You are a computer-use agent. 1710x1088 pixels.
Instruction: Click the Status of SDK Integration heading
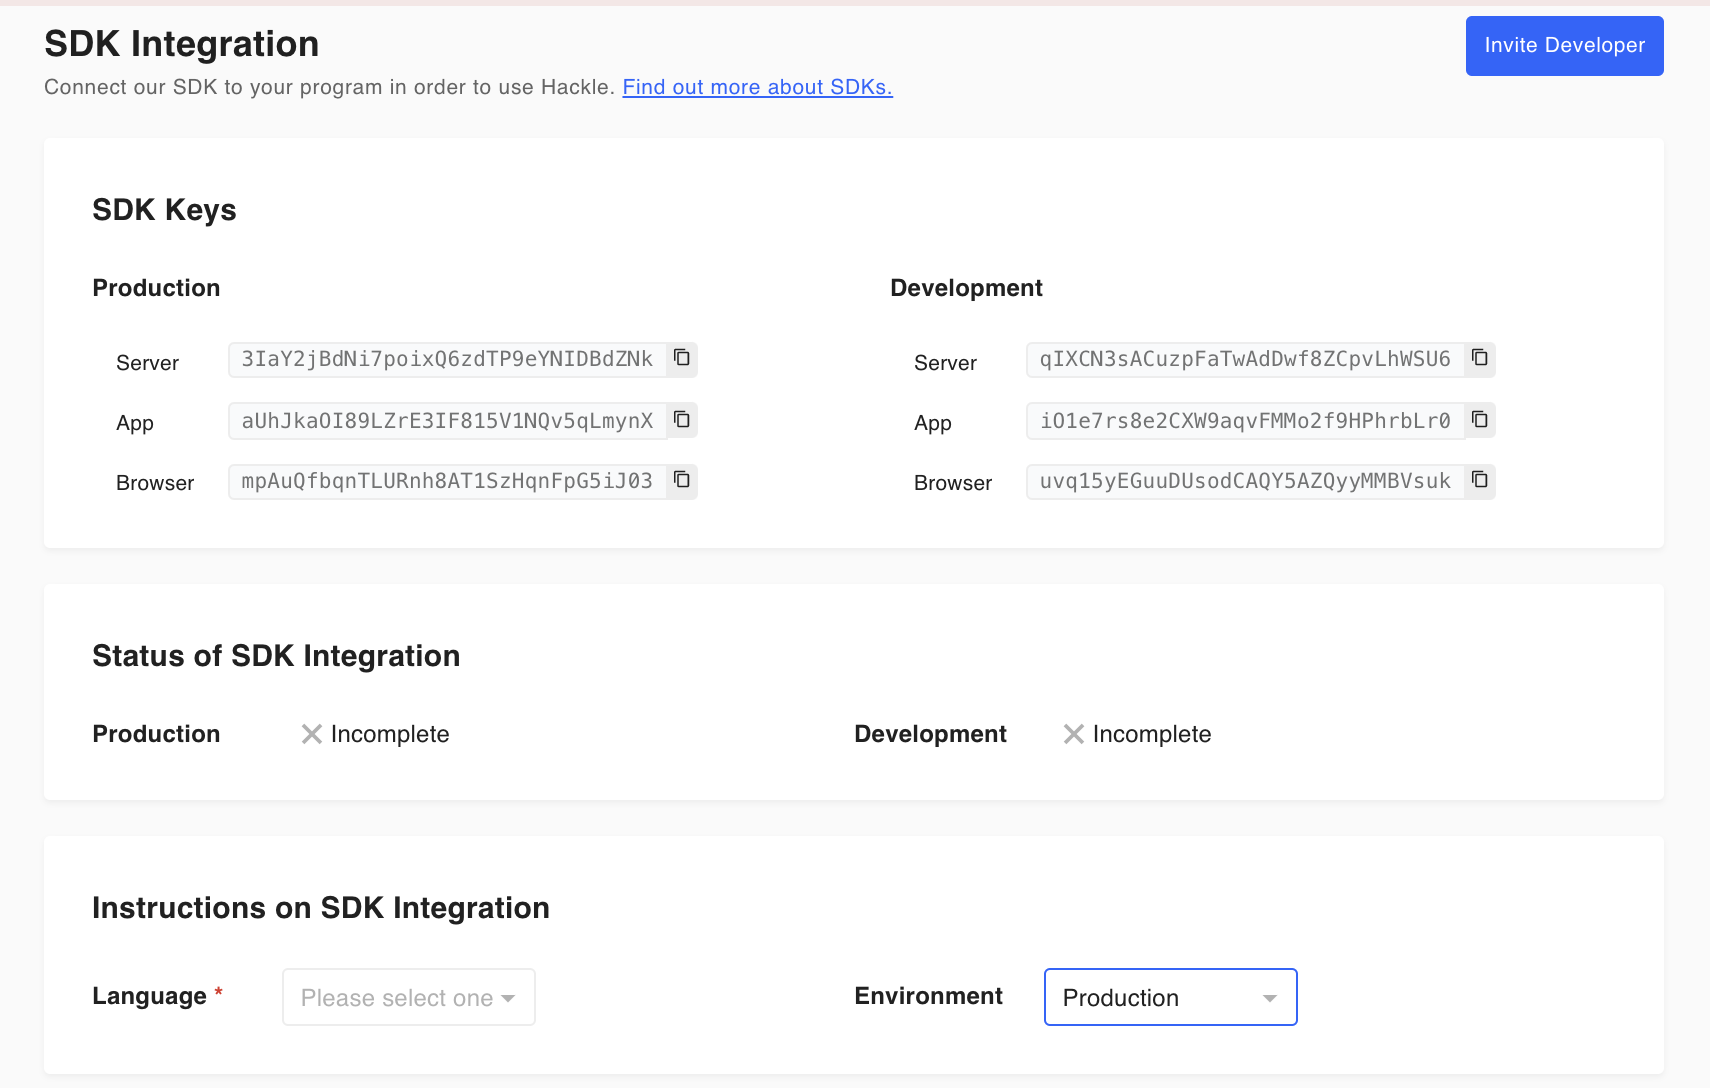(x=276, y=656)
